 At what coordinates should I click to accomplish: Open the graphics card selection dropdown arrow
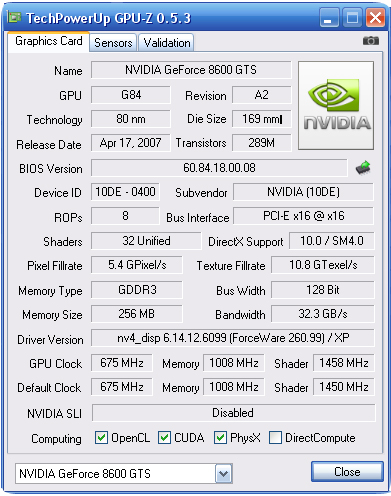click(x=223, y=474)
